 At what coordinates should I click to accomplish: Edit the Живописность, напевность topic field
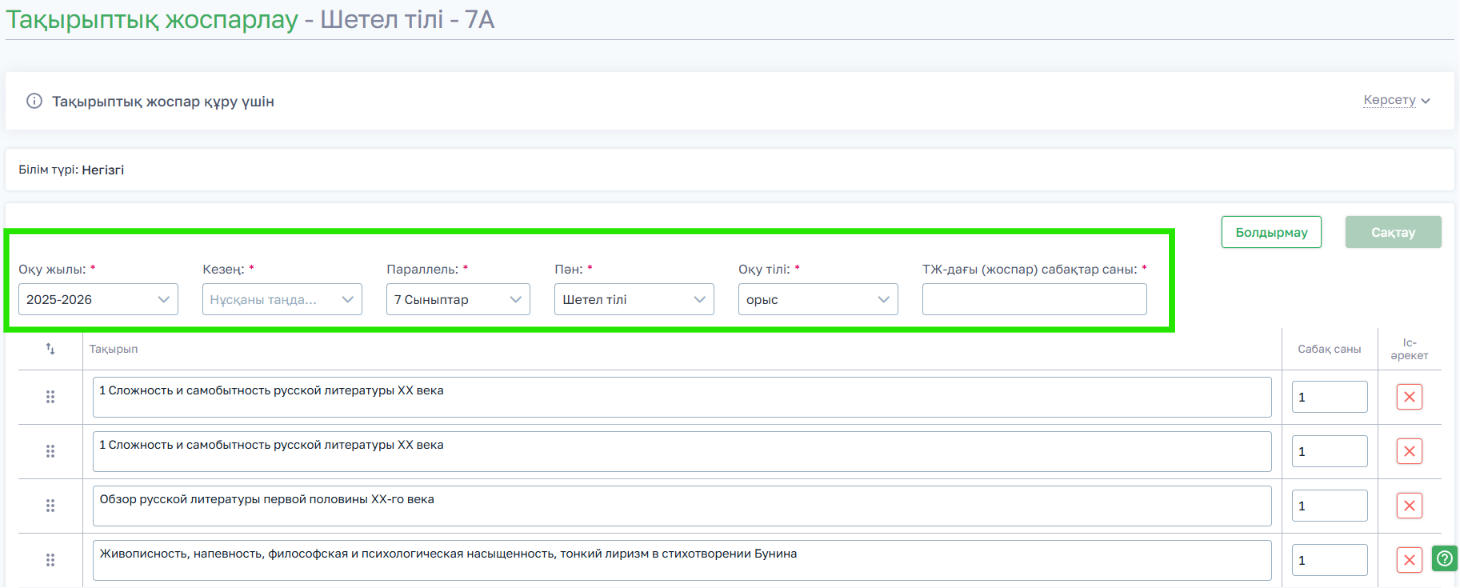[682, 560]
